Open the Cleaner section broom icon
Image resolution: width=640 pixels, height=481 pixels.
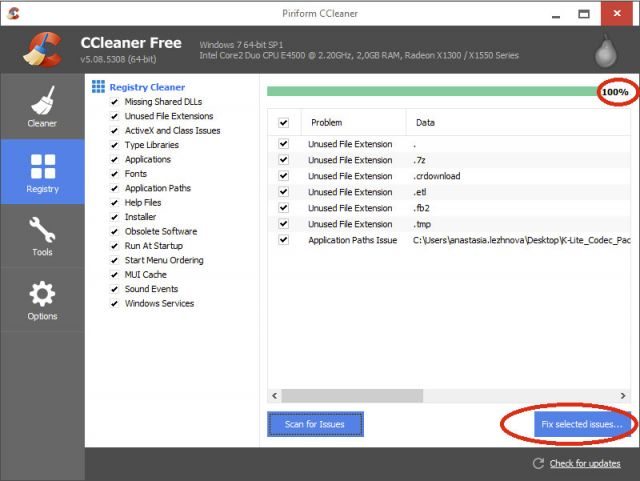(42, 100)
